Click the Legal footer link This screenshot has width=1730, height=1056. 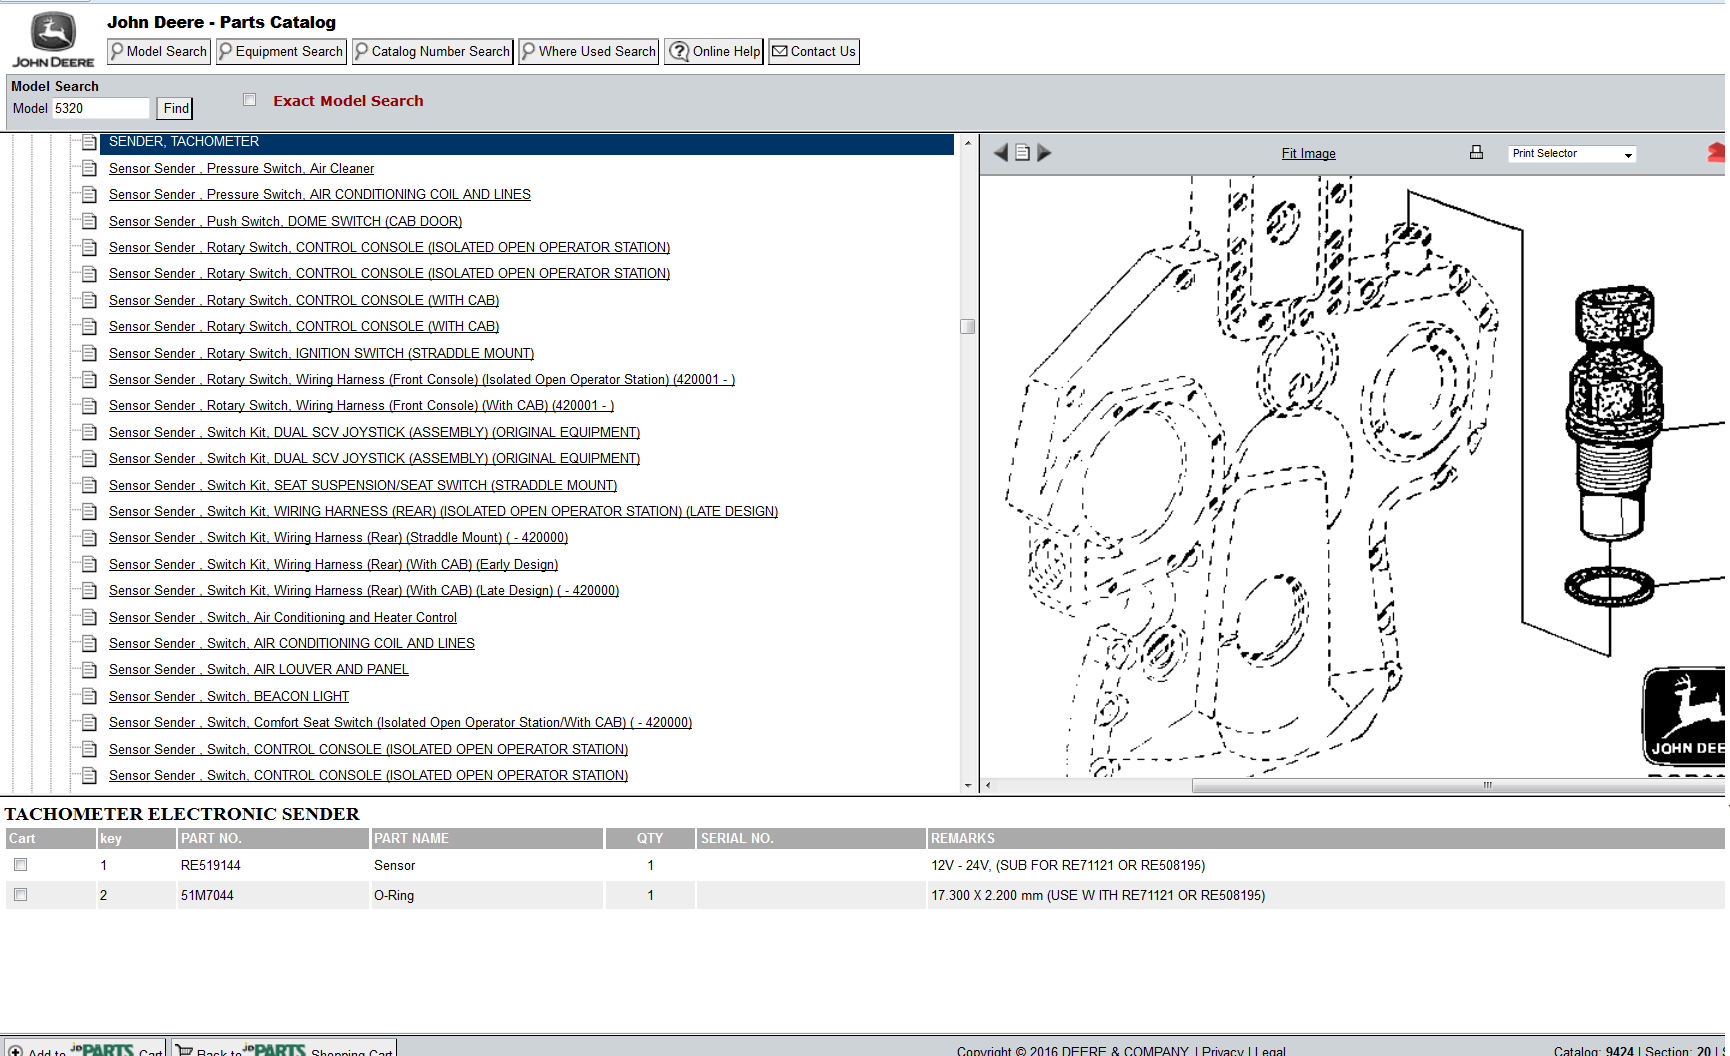click(x=1270, y=1051)
